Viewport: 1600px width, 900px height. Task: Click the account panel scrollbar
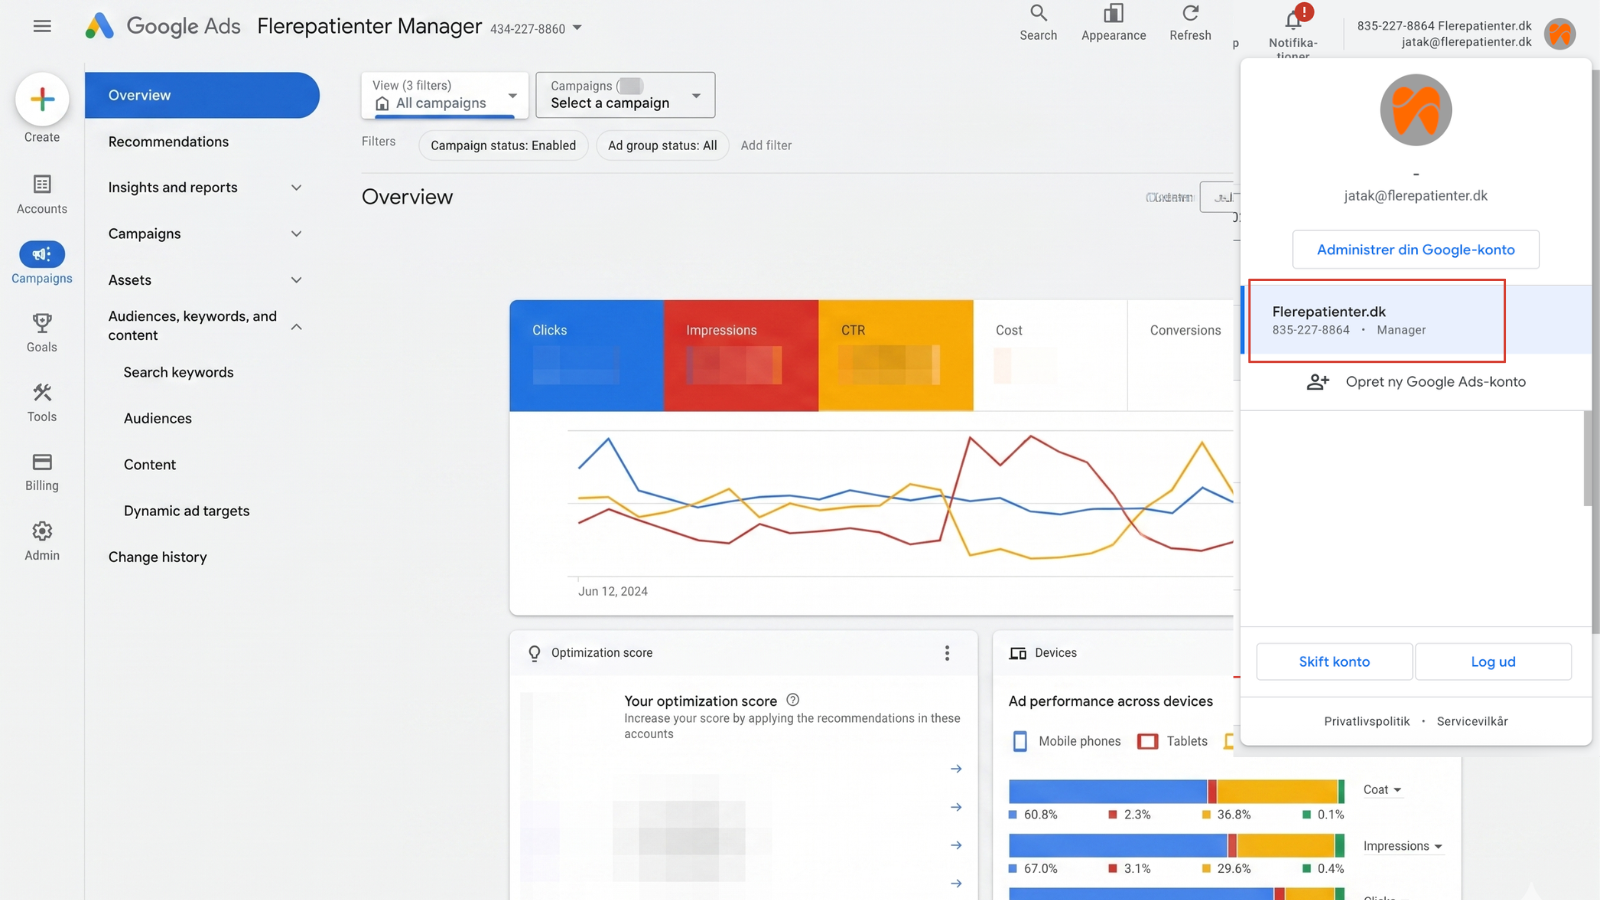point(1588,458)
